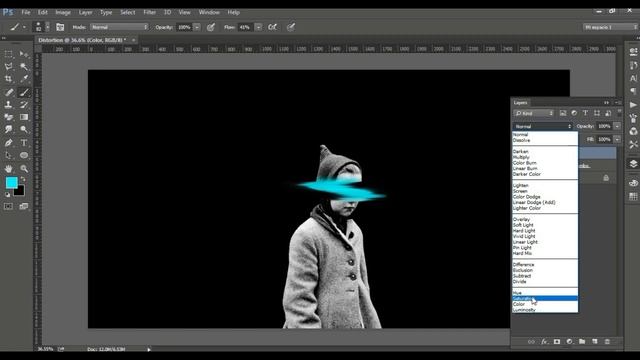Open the cyan foreground color swatch
Screen dimensions: 640x360
coord(11,183)
